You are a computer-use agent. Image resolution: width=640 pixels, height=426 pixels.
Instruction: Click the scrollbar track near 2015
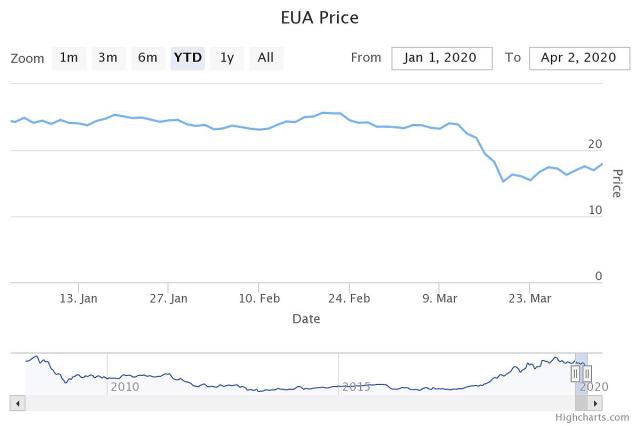click(x=357, y=402)
